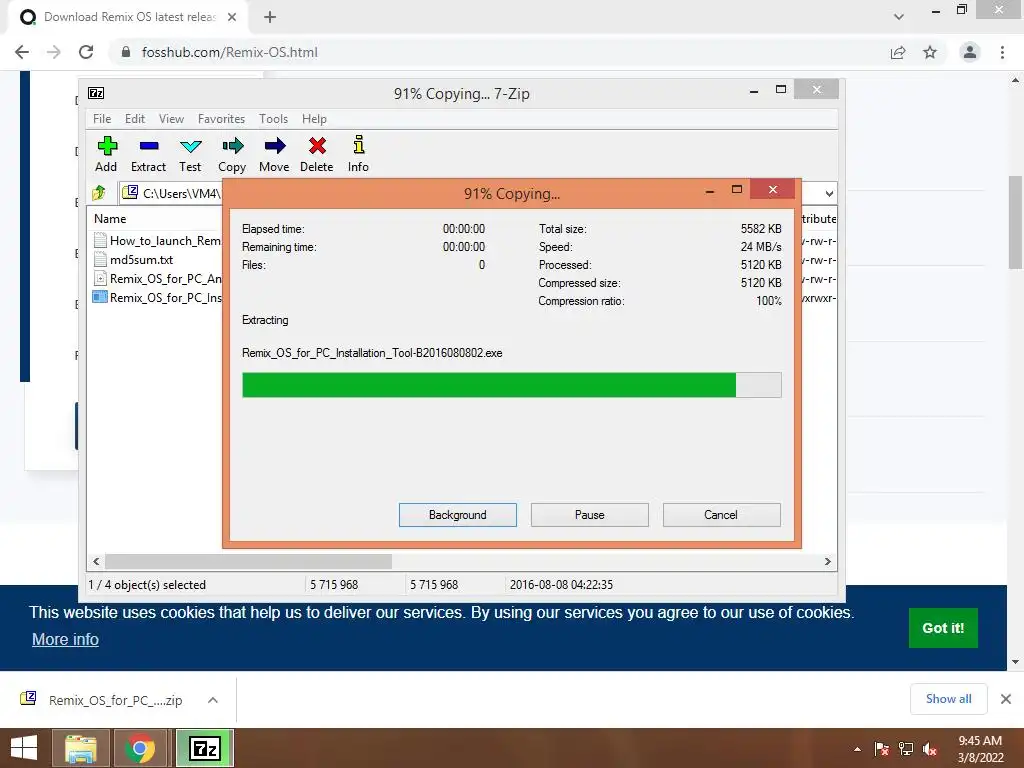Click the Add tool in 7-Zip toolbar
Image resolution: width=1024 pixels, height=768 pixels.
[x=106, y=154]
